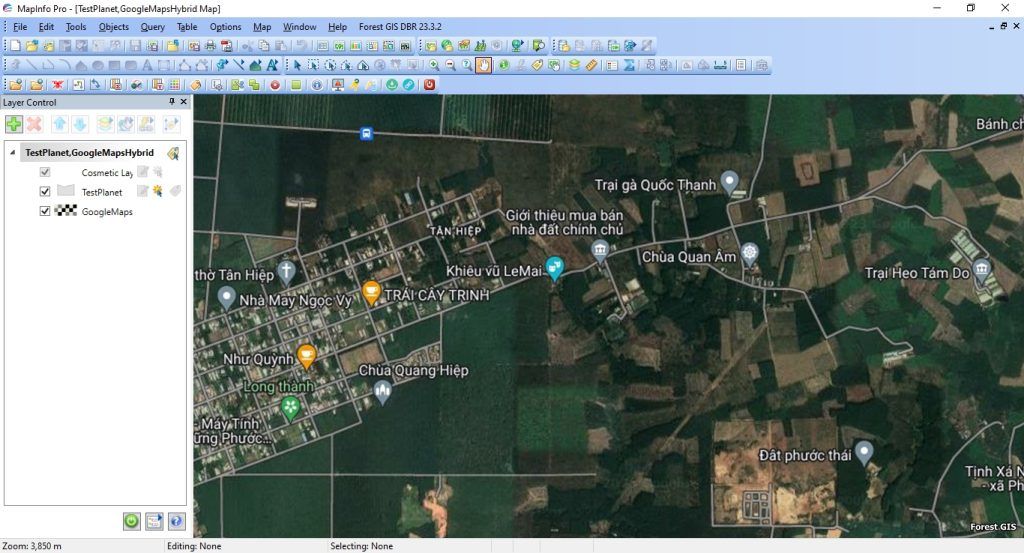Select the Pan (hand) tool

coord(484,65)
